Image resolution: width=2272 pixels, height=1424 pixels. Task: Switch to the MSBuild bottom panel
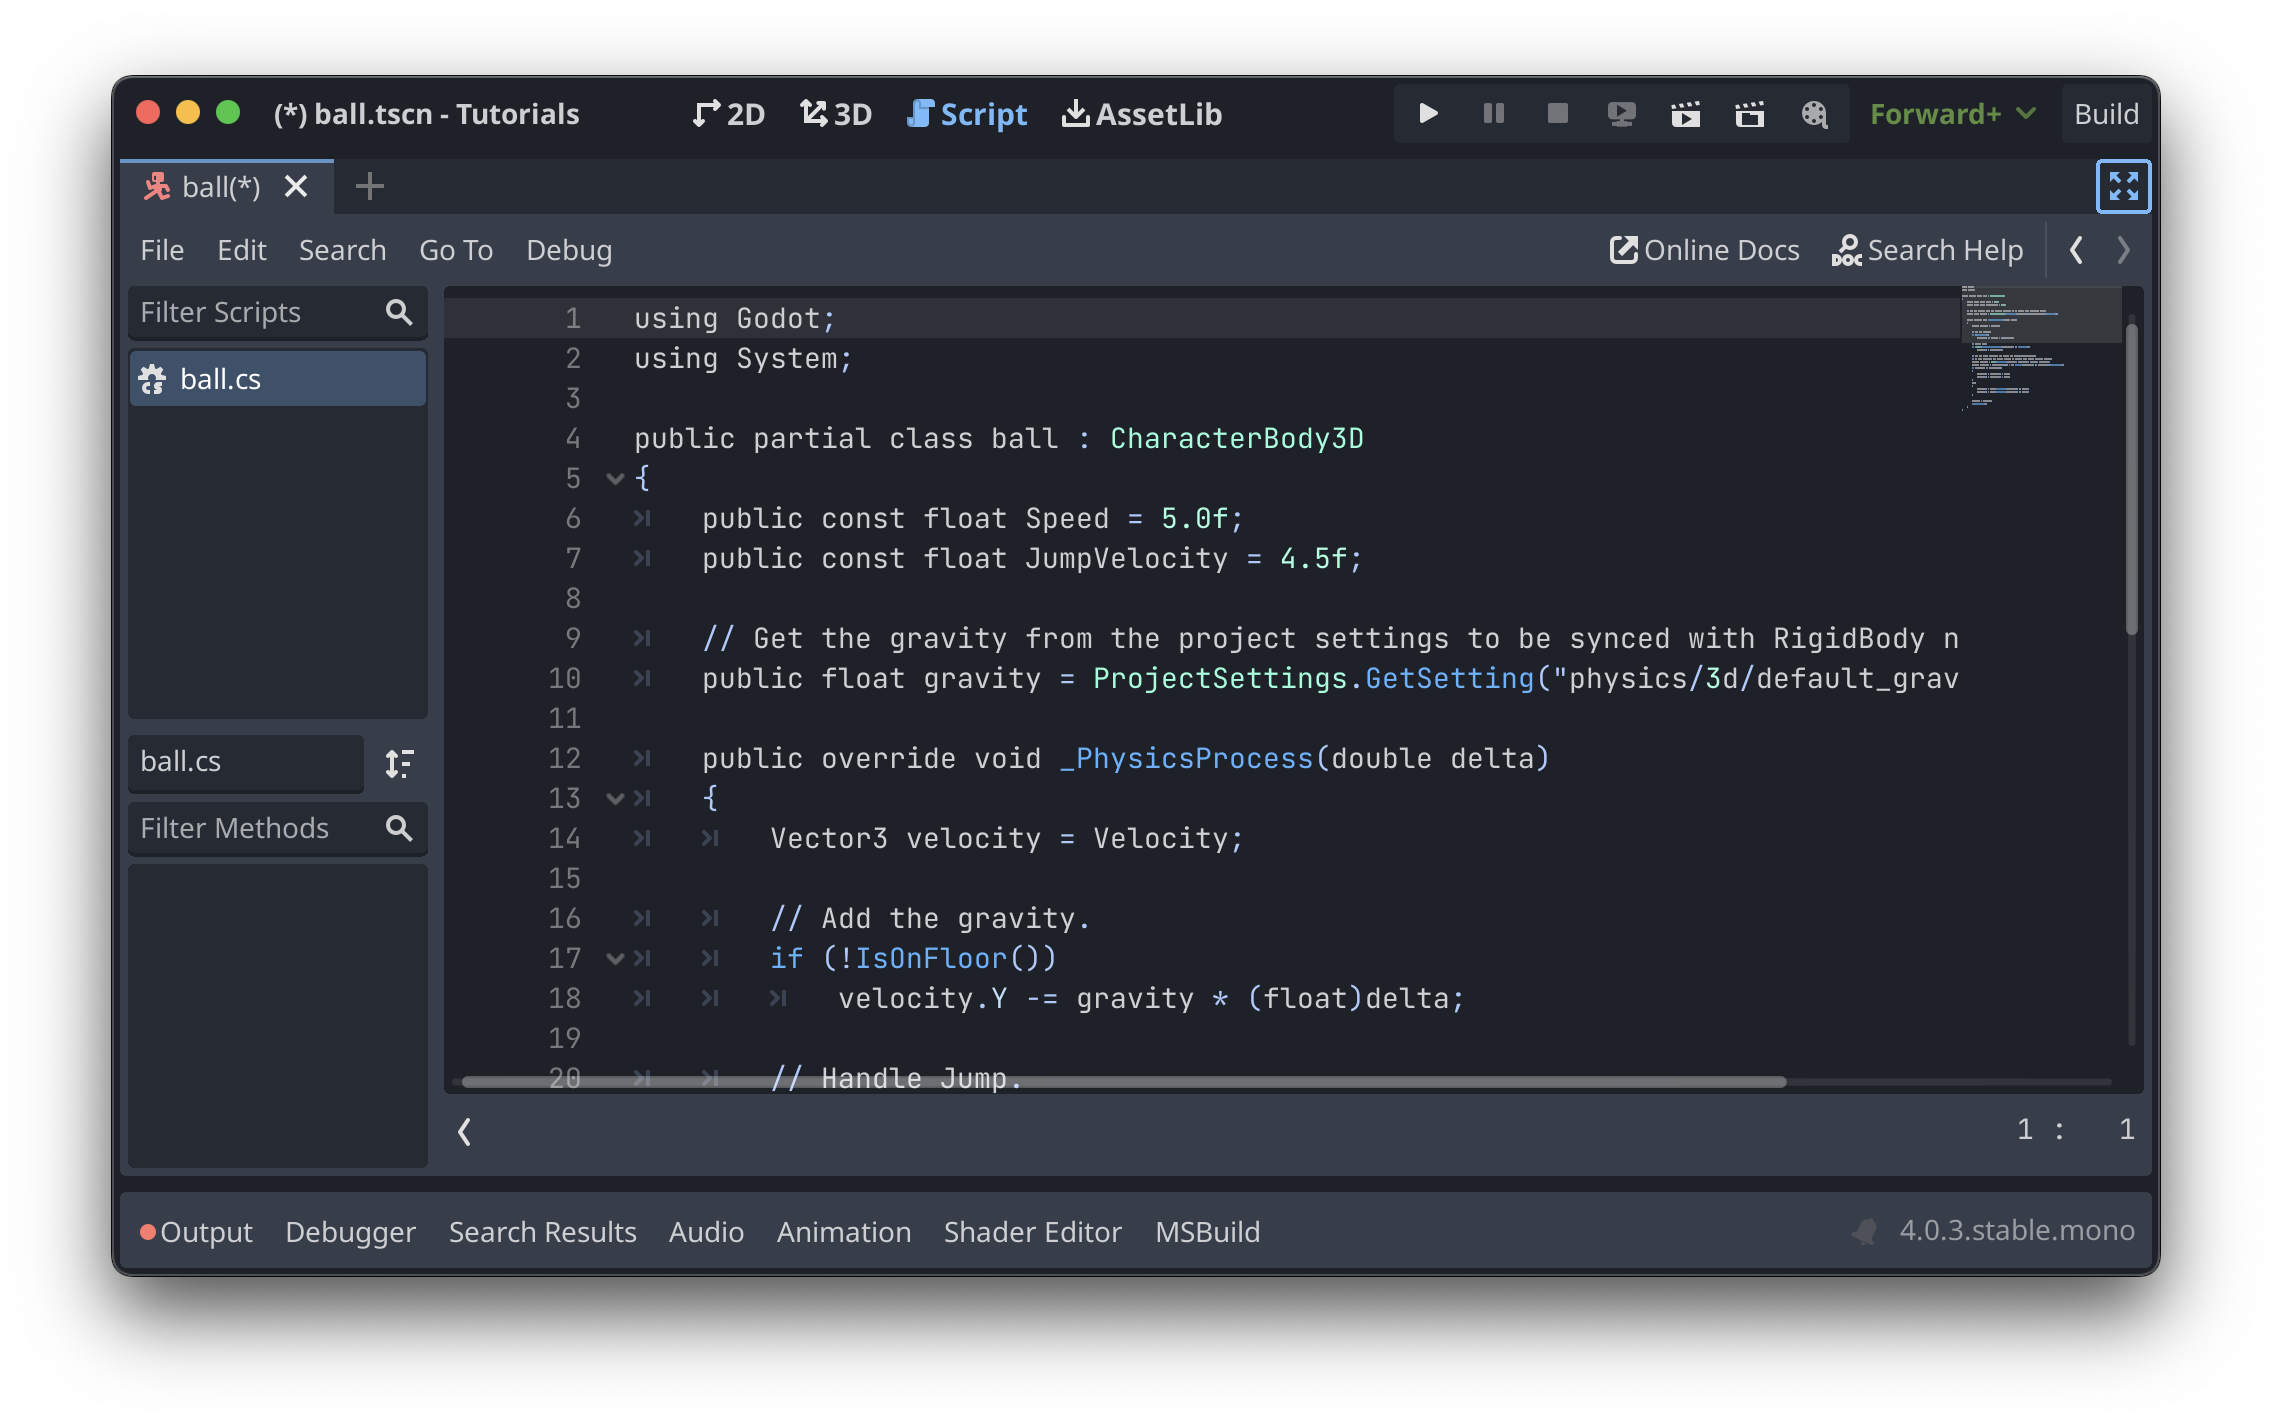point(1206,1231)
